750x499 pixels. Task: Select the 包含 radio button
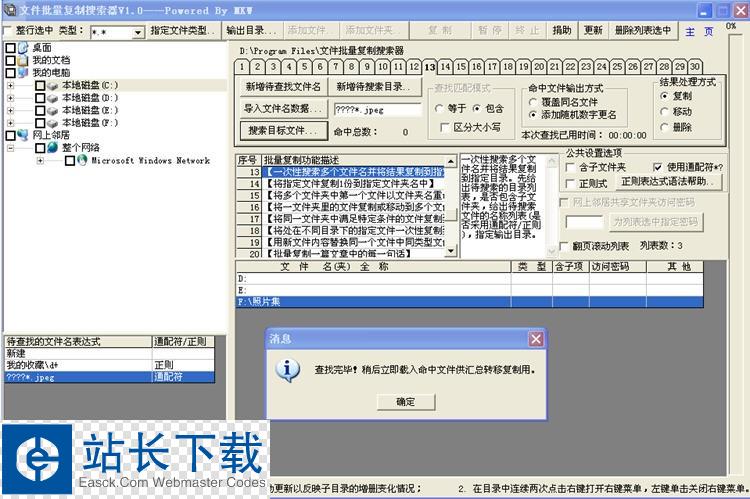click(x=476, y=109)
